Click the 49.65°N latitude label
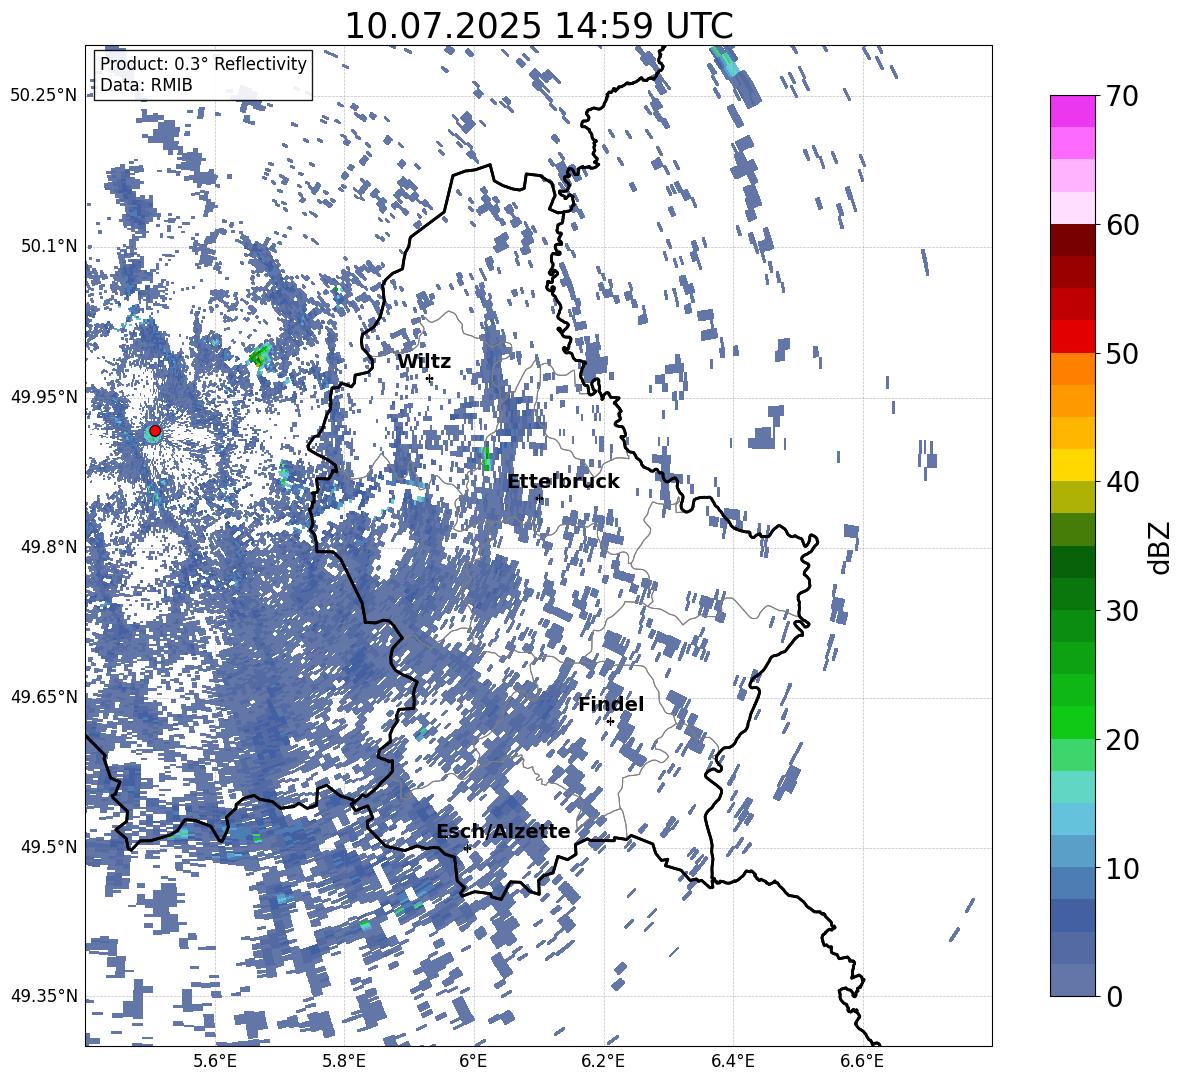Screen dimensions: 1184x1081 (x=44, y=696)
